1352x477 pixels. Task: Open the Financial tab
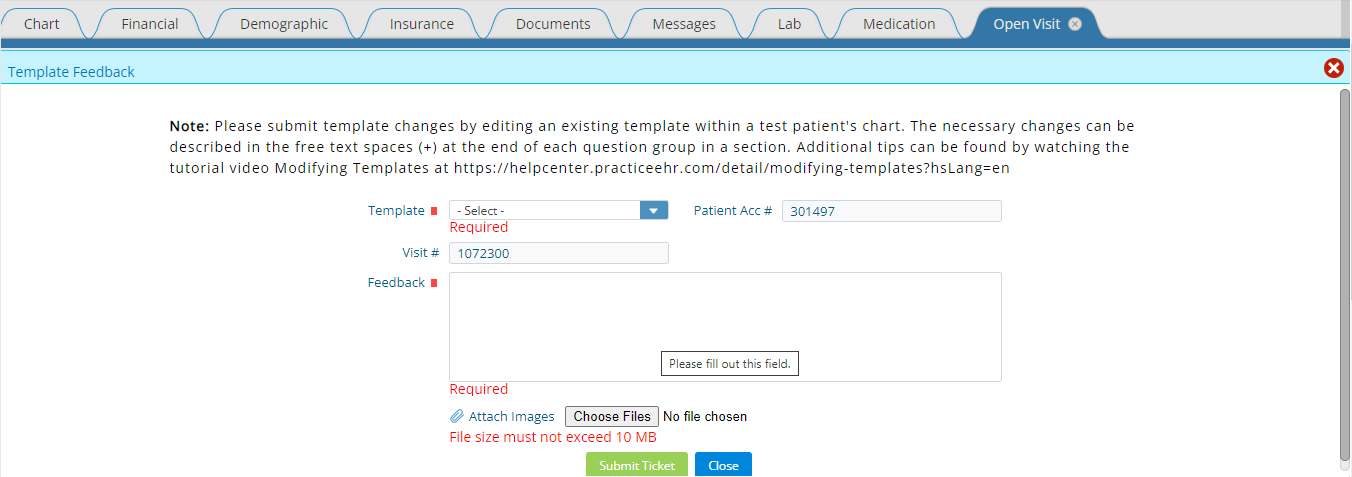click(x=150, y=24)
